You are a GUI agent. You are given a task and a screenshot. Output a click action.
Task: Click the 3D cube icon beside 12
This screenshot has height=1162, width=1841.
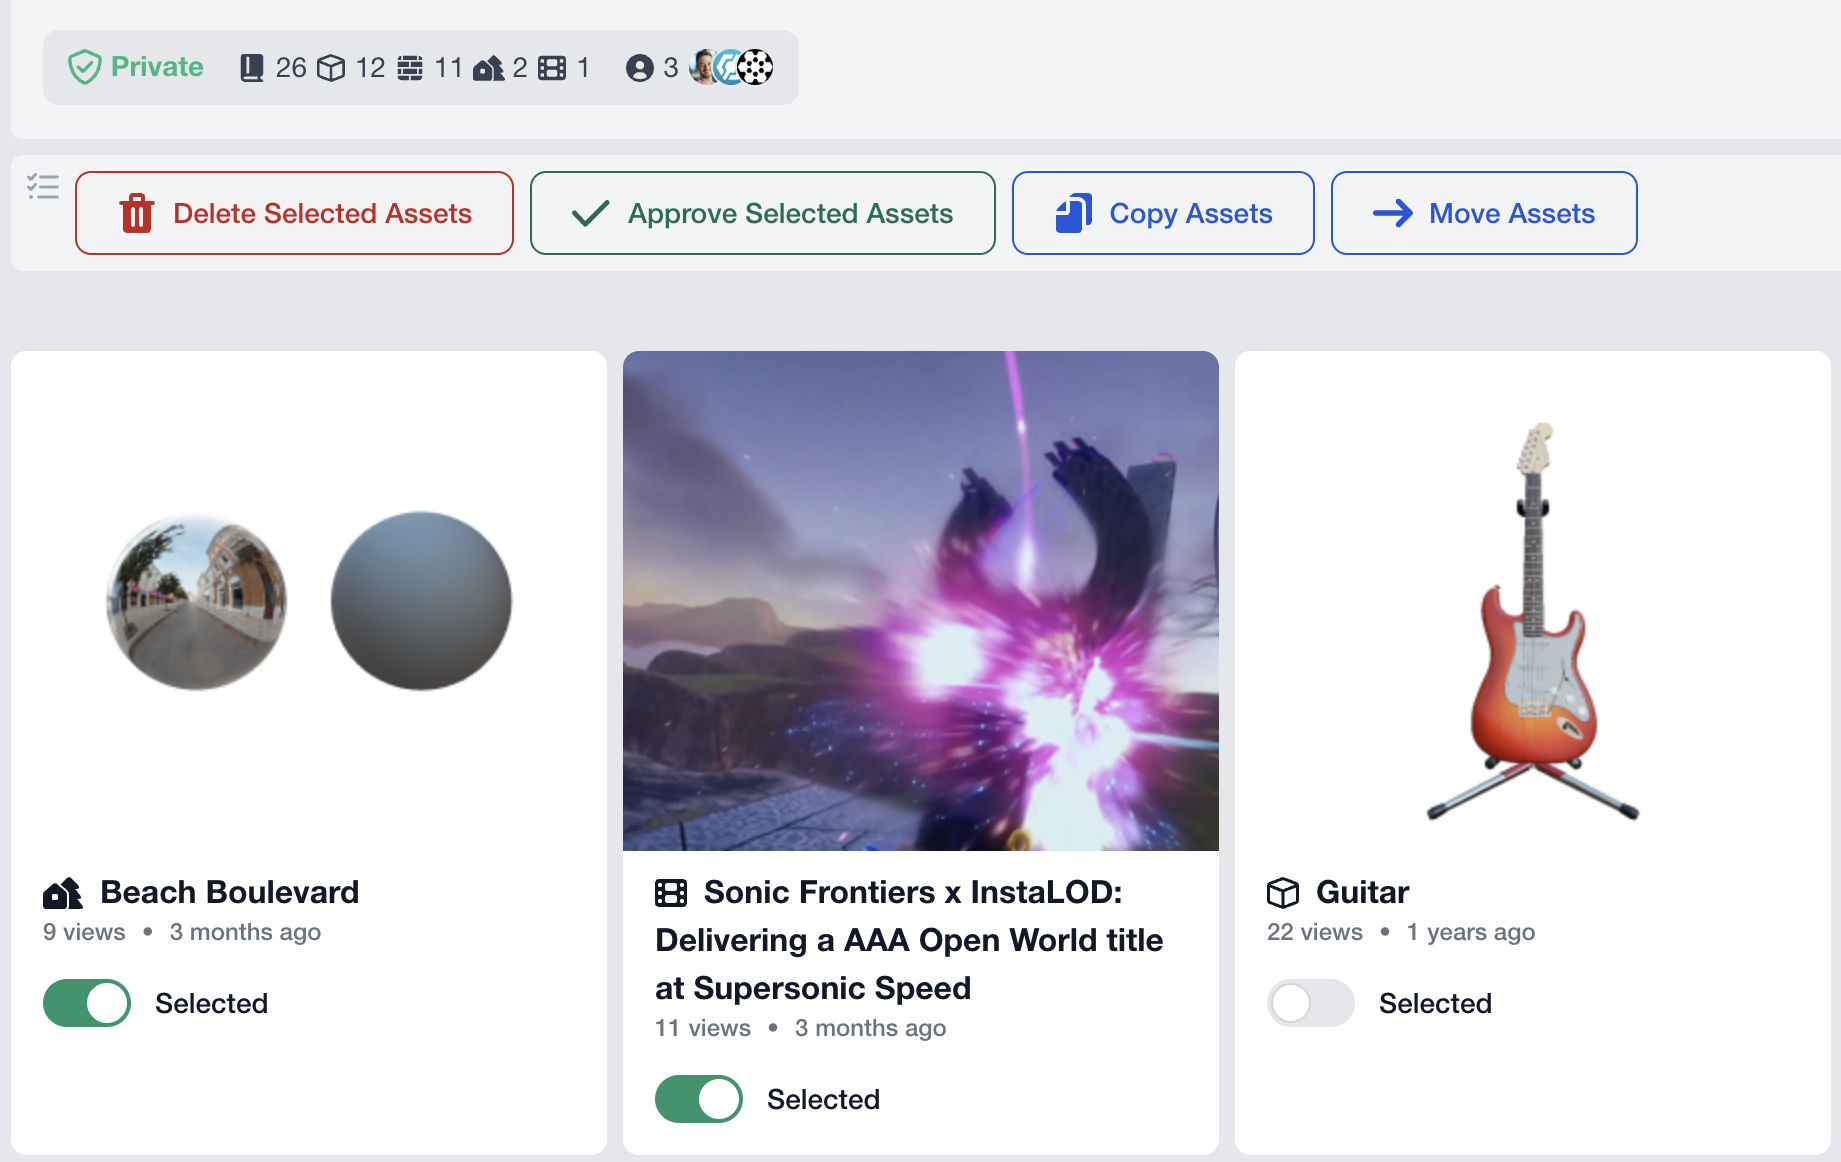[331, 67]
